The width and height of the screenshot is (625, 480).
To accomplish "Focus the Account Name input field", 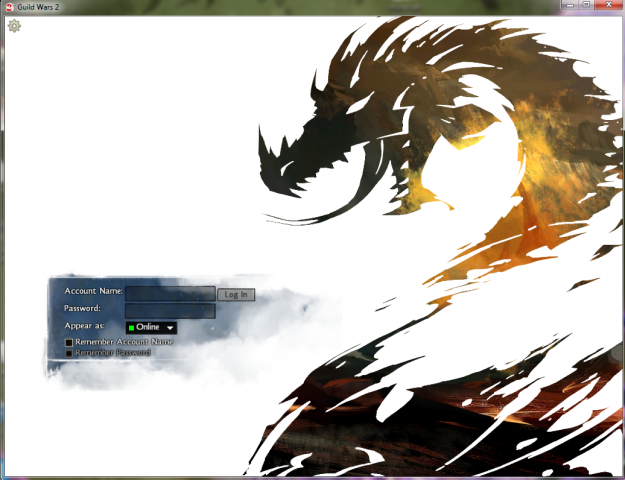I will coord(170,294).
